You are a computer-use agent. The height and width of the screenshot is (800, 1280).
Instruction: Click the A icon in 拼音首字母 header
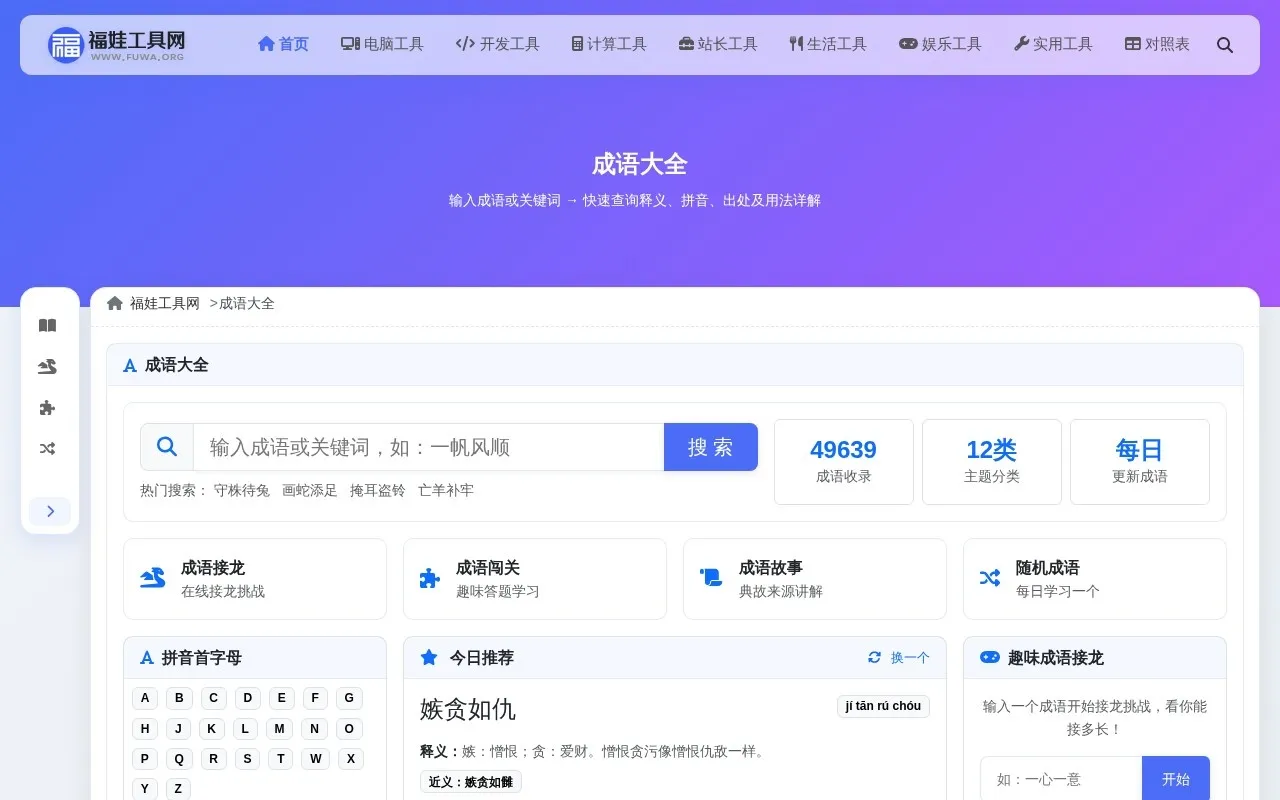(x=147, y=657)
